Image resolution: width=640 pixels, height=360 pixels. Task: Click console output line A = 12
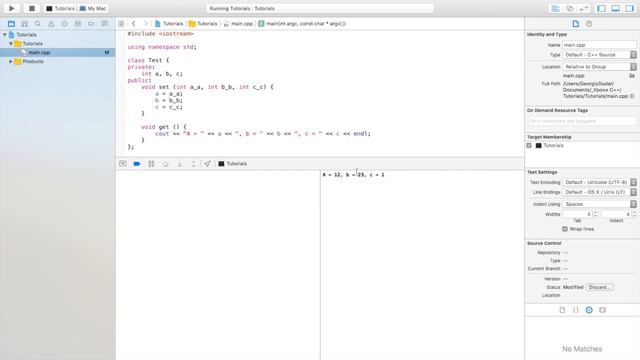[353, 175]
